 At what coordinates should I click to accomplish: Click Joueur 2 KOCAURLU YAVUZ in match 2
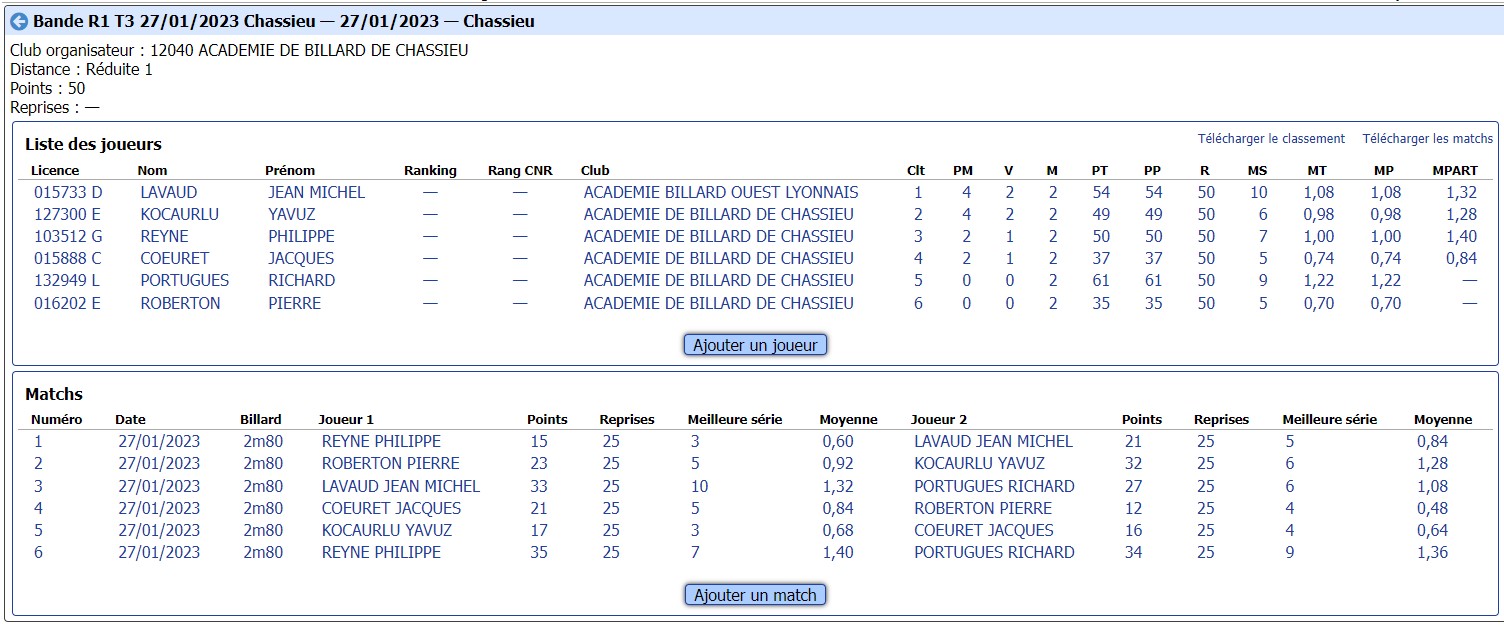pos(979,463)
